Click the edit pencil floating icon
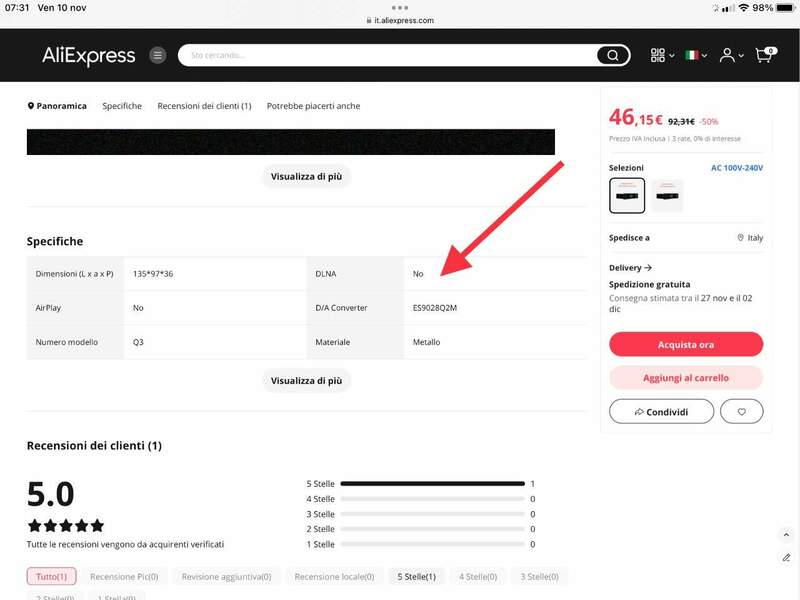The height and width of the screenshot is (600, 800). pyautogui.click(x=786, y=557)
